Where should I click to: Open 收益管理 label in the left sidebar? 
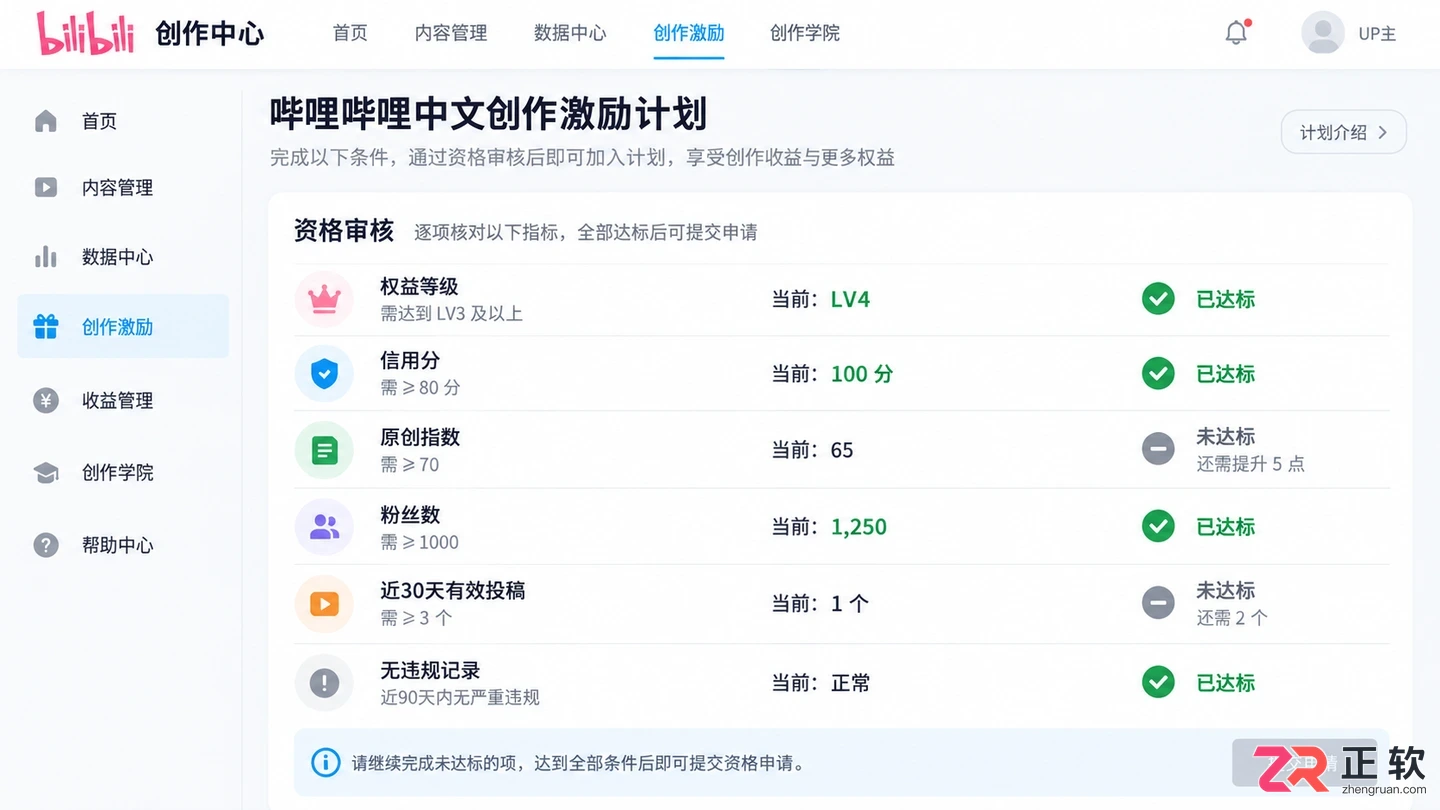[x=118, y=400]
